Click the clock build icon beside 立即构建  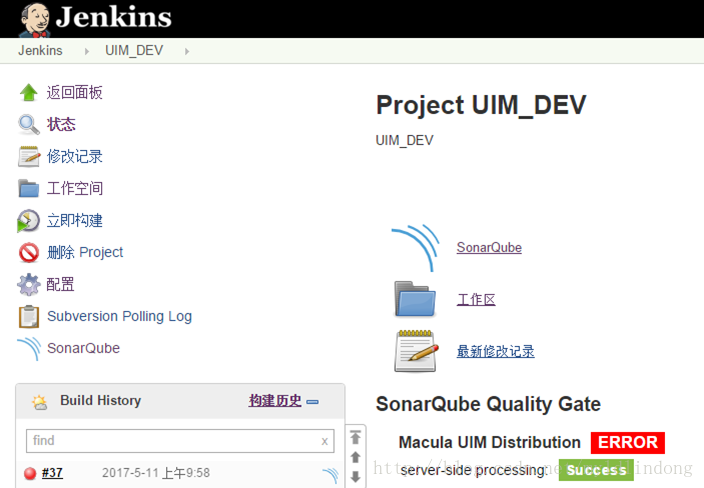[28, 220]
